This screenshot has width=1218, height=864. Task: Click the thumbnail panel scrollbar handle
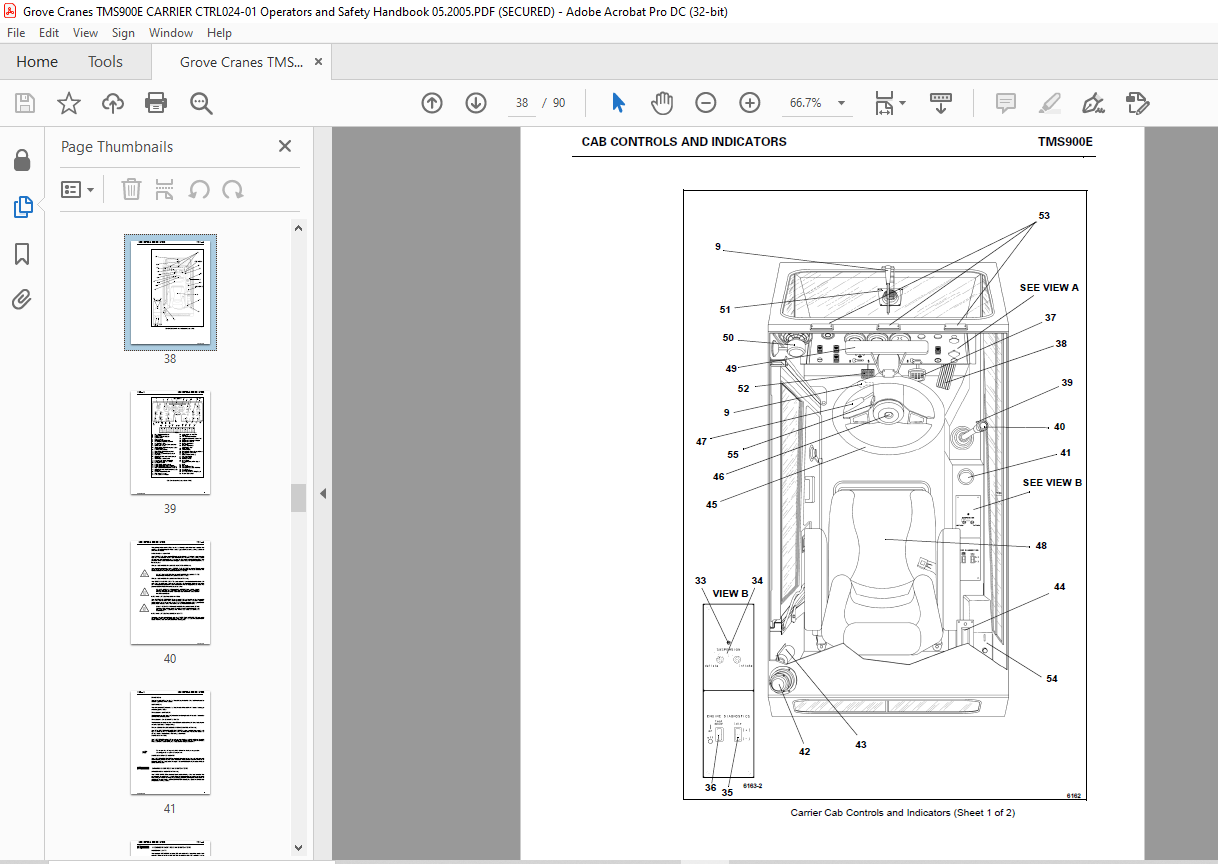pyautogui.click(x=298, y=497)
